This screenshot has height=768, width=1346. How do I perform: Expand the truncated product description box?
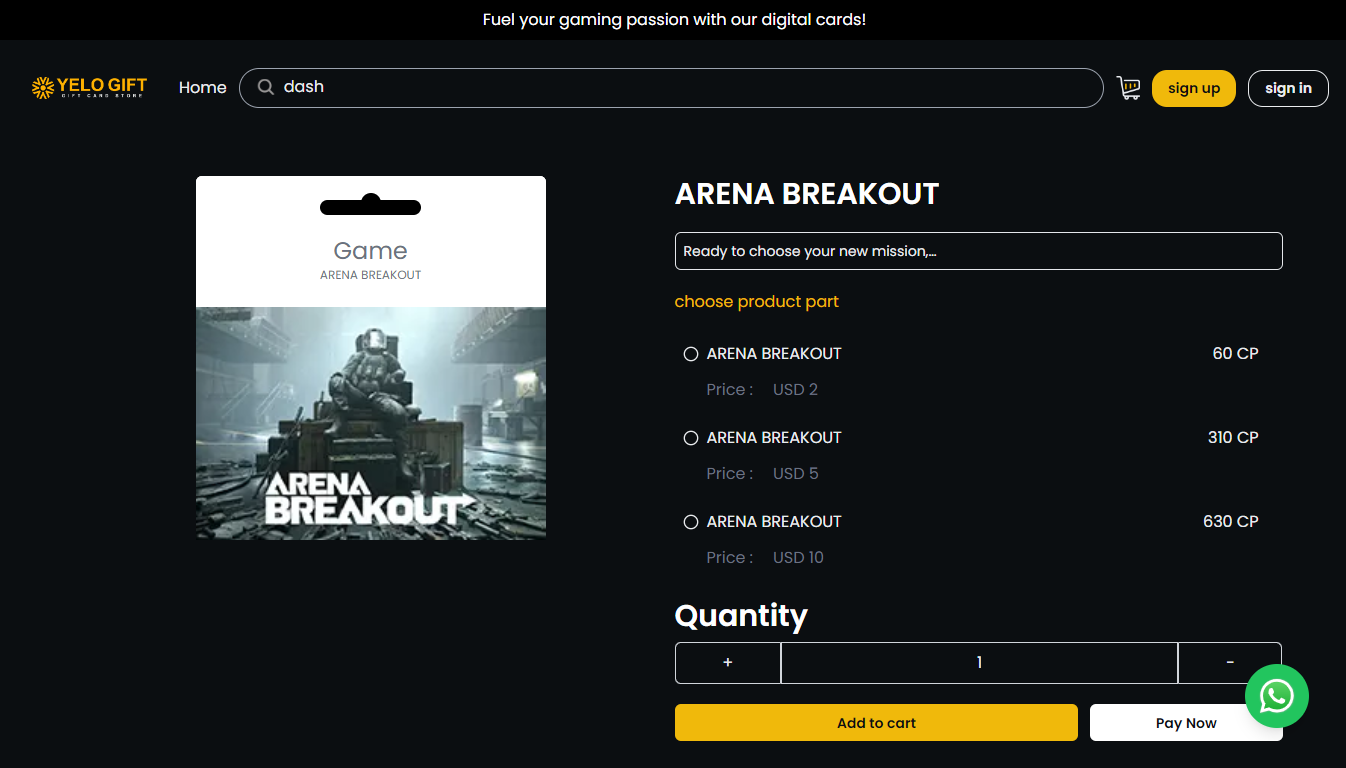coord(979,251)
